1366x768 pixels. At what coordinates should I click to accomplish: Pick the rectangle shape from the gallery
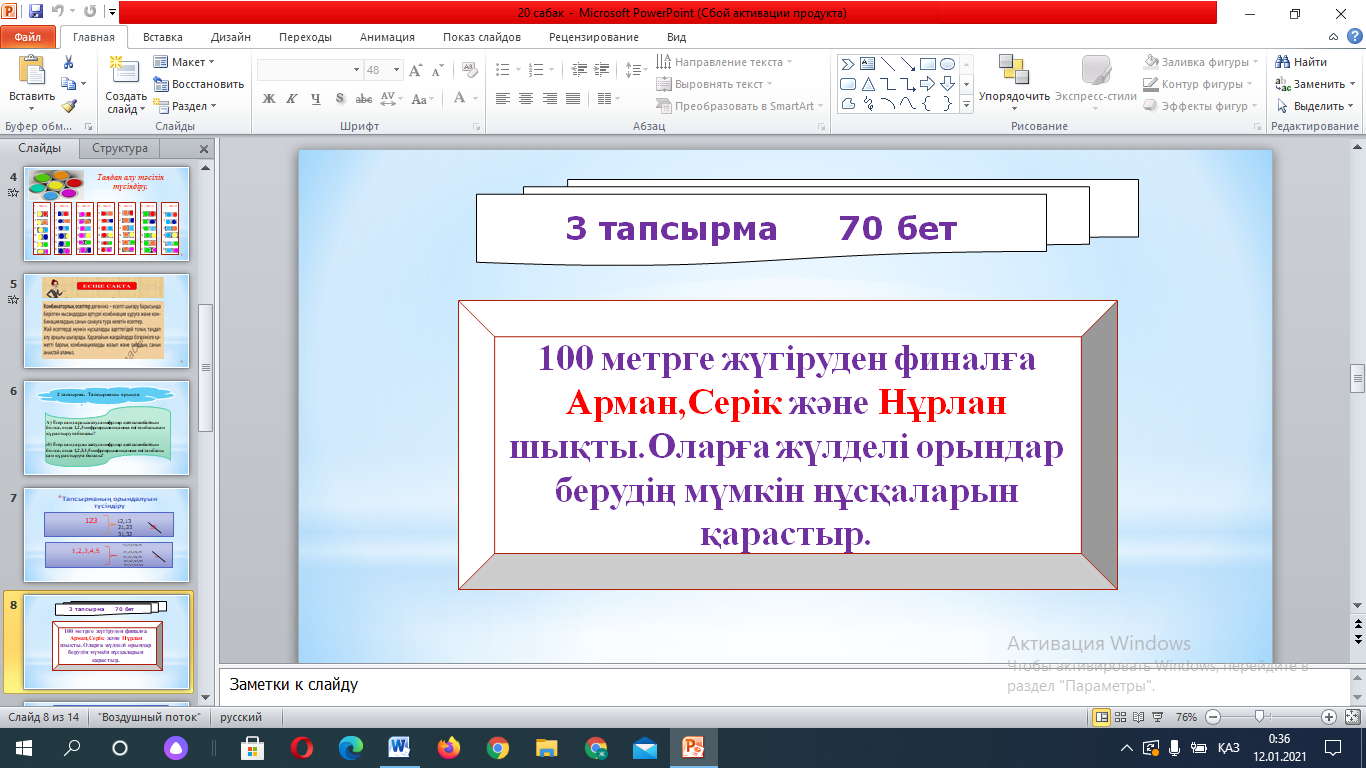tap(927, 64)
